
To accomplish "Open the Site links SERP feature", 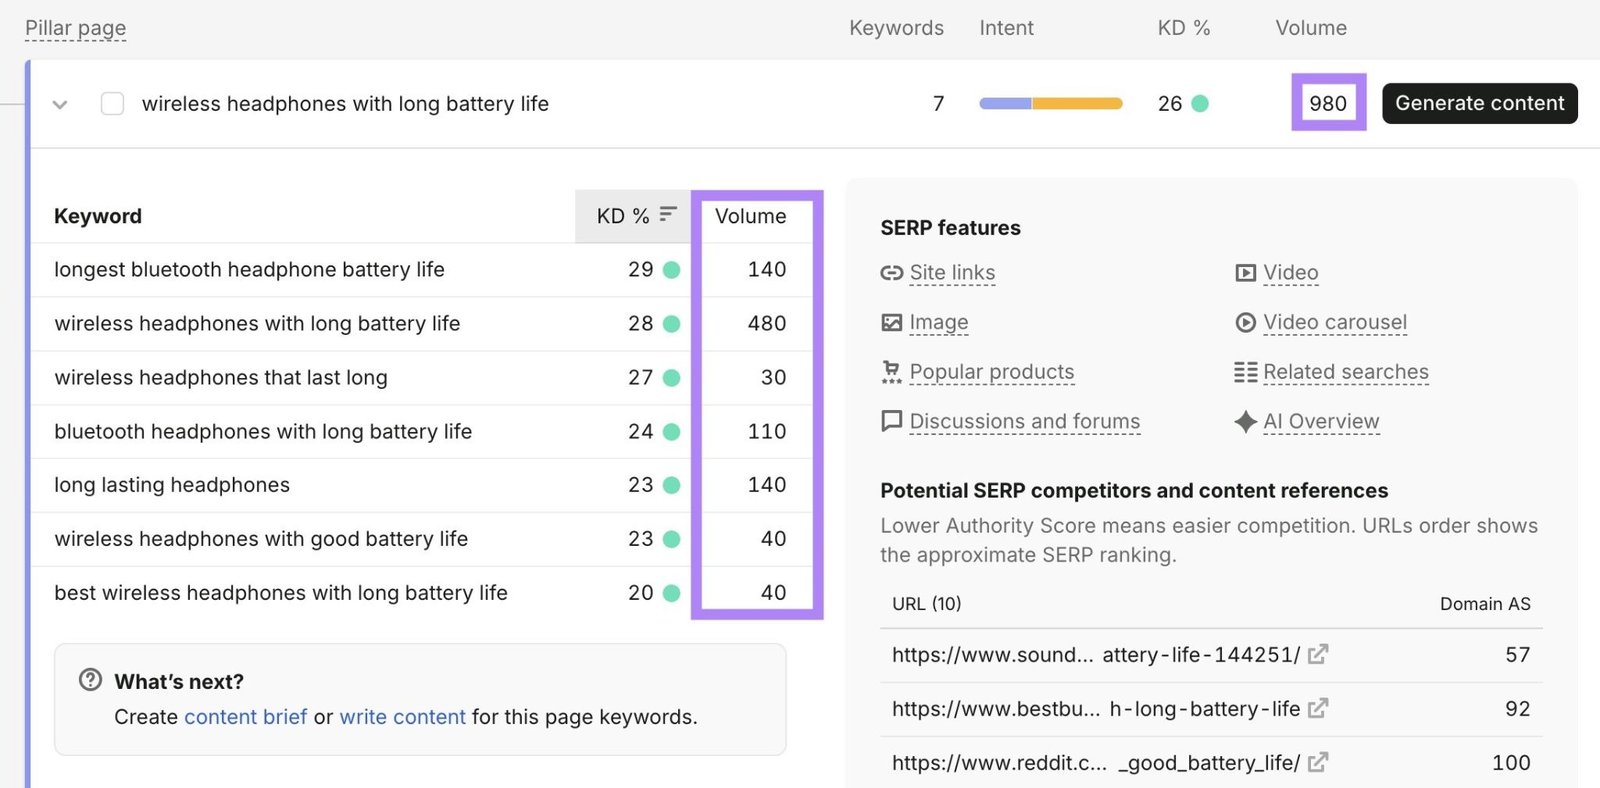I will click(952, 272).
